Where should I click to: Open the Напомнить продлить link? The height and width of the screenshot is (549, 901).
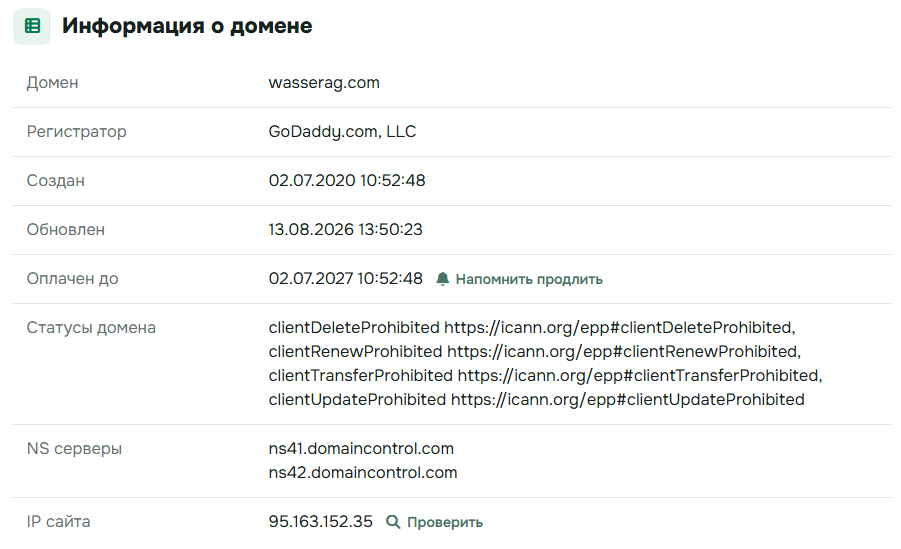tap(529, 279)
